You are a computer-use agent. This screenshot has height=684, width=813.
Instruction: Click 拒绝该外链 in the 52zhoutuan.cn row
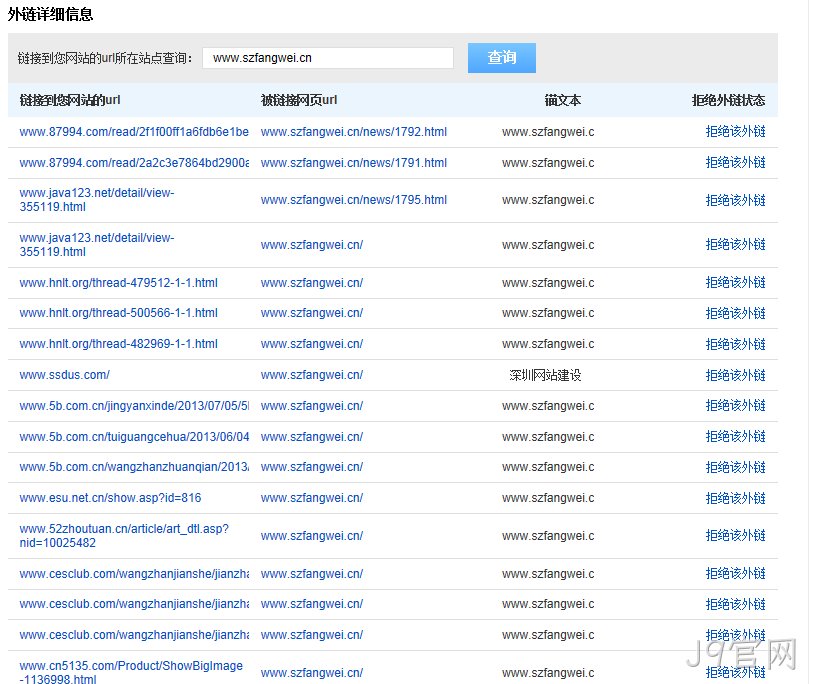tap(735, 536)
